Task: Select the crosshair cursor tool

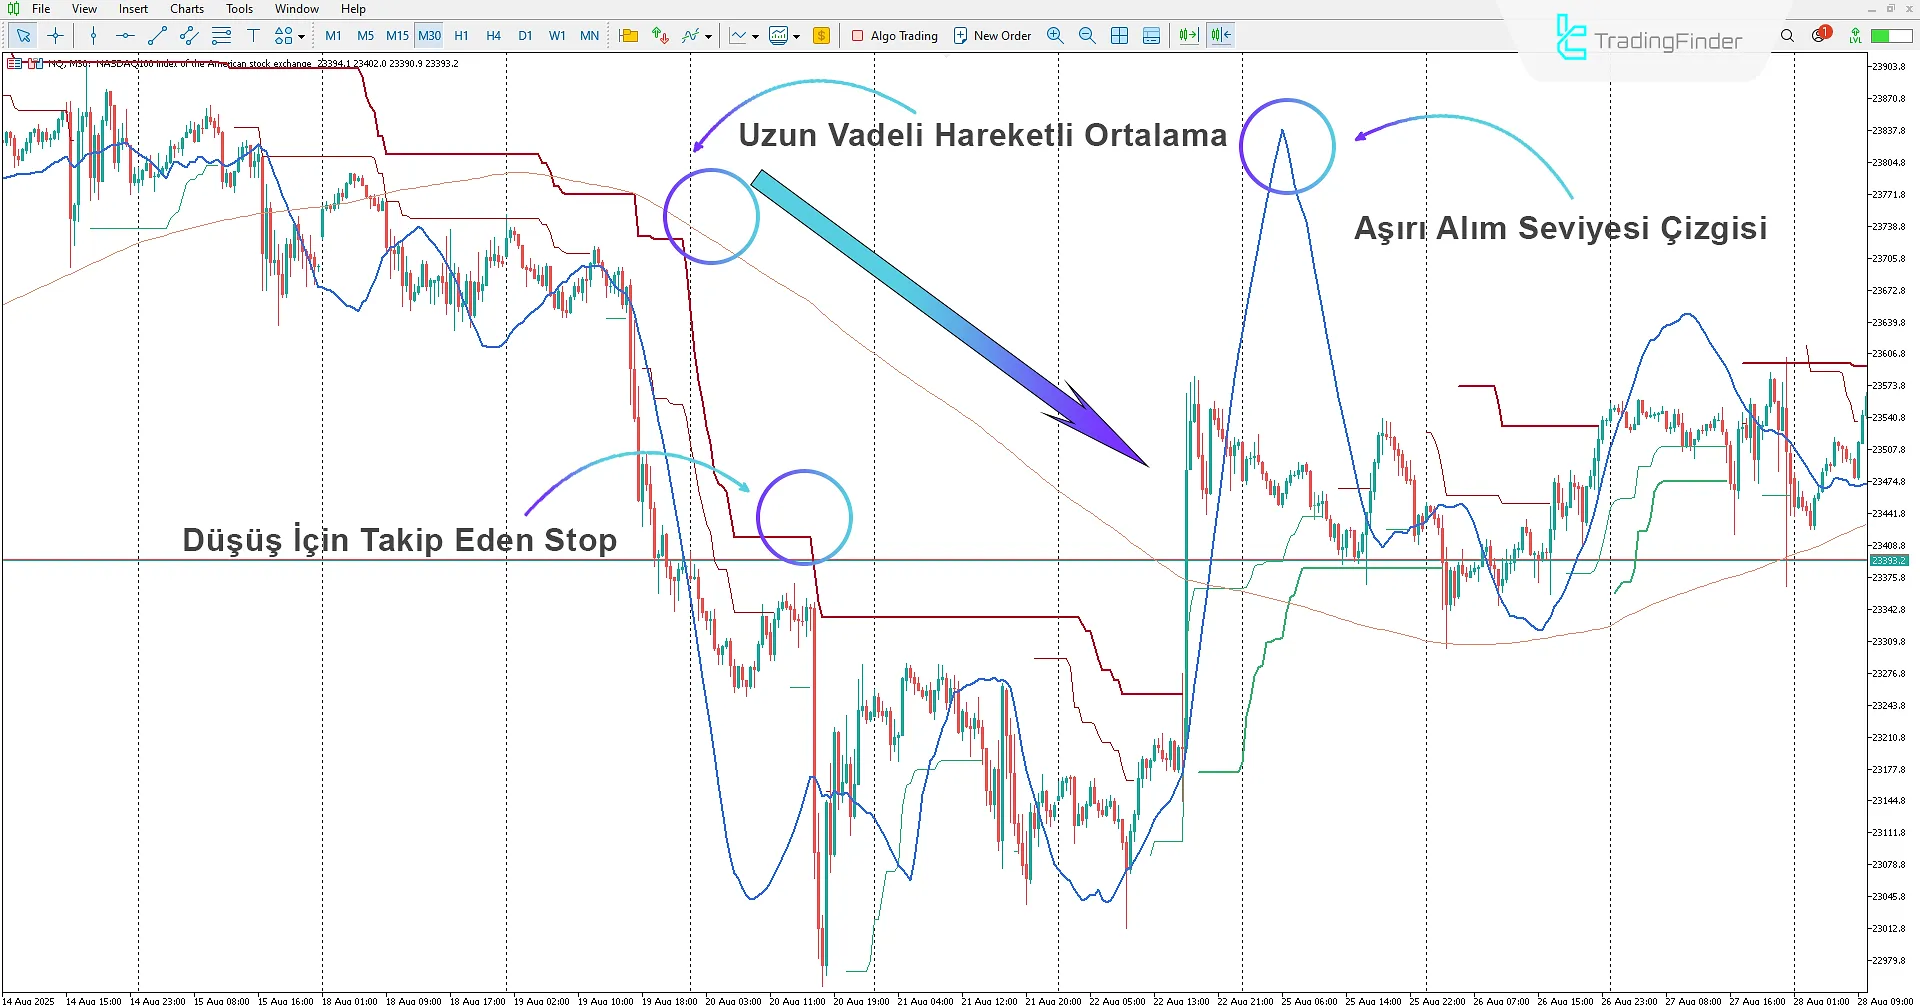Action: 56,36
